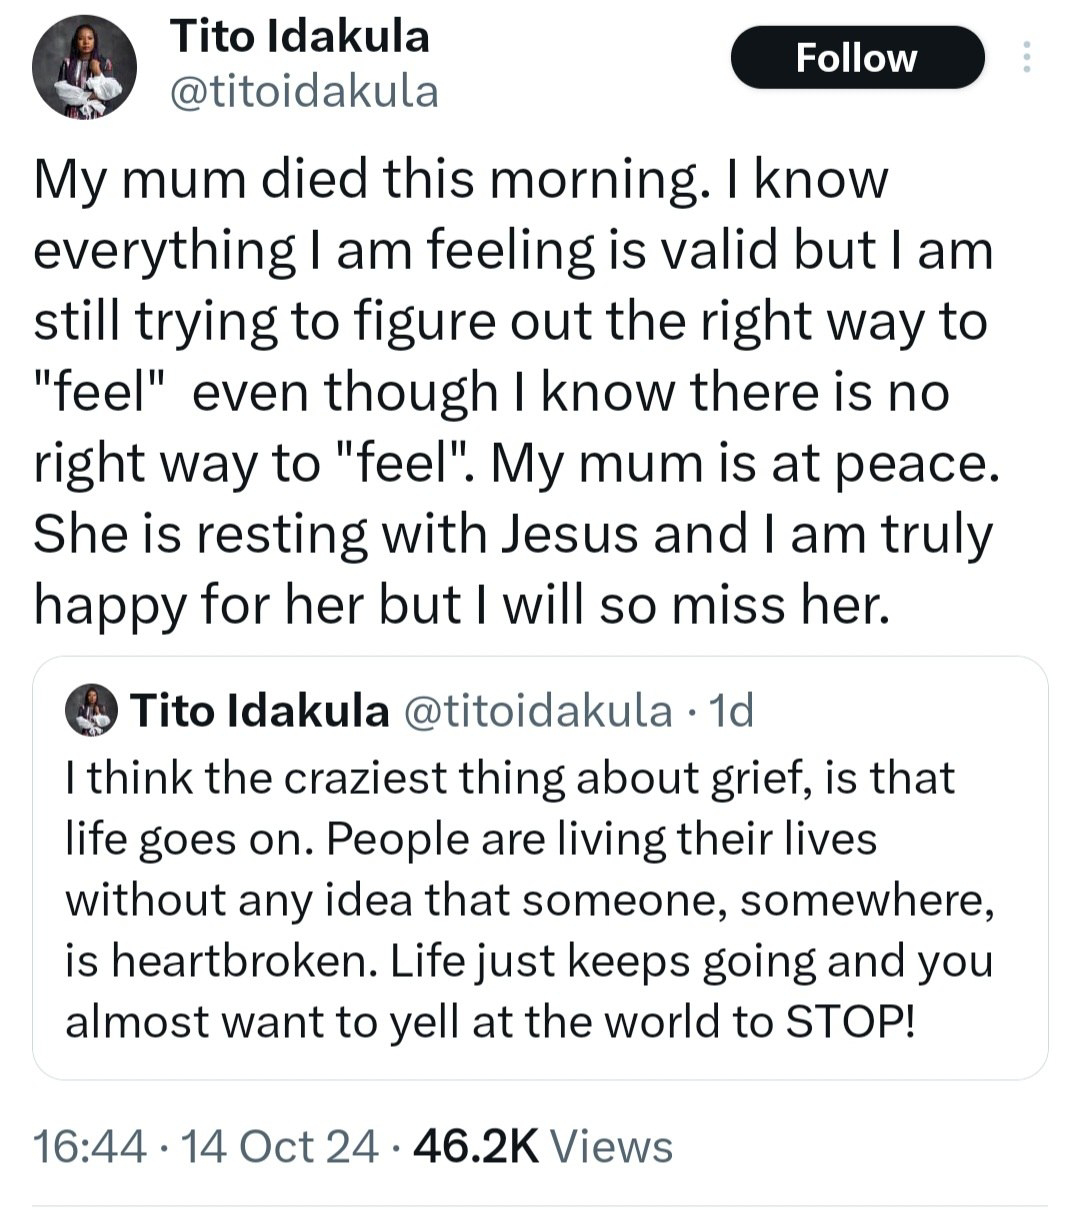Viewport: 1080px width, 1210px height.
Task: Select the line "happy for her but I will so miss her"
Action: click(x=461, y=605)
